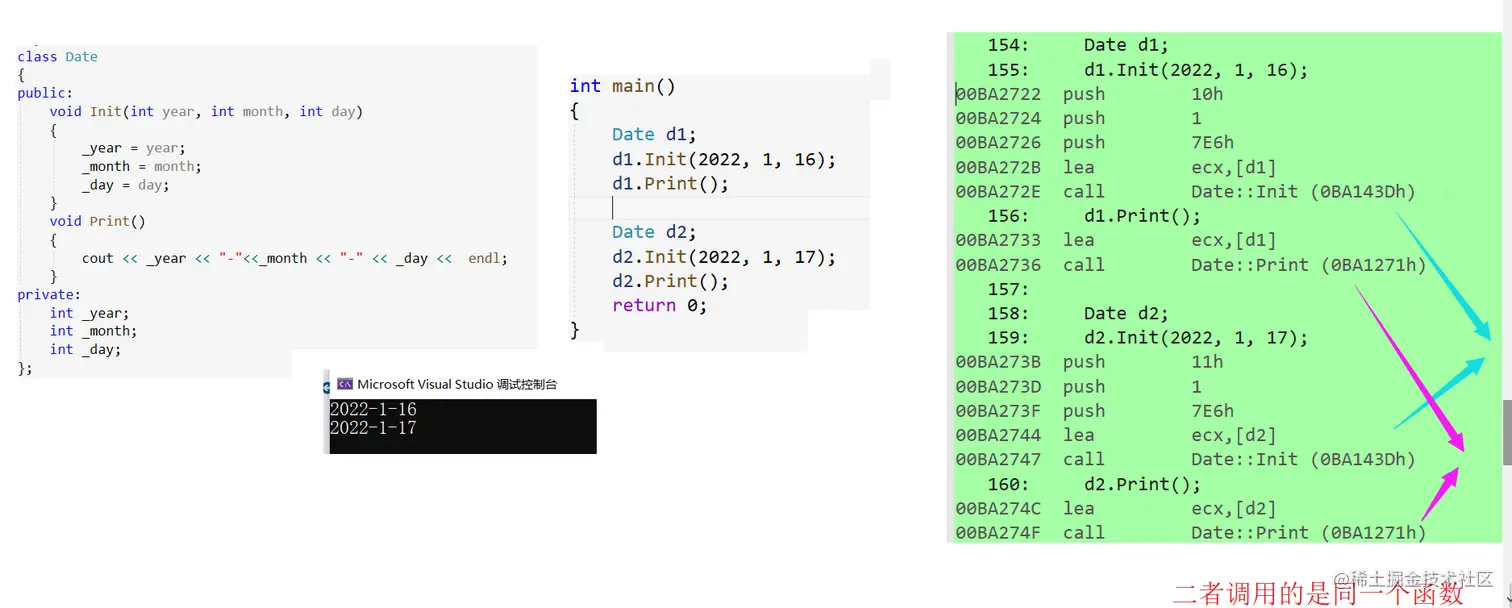The width and height of the screenshot is (1512, 608).
Task: Click the Microsoft Visual Studio 调试控制台 title
Action: tap(457, 384)
